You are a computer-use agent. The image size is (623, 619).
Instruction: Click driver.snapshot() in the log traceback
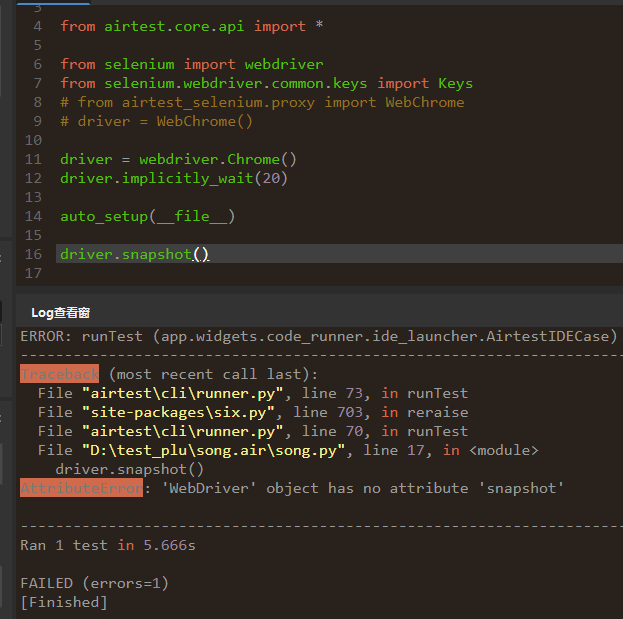tap(130, 470)
